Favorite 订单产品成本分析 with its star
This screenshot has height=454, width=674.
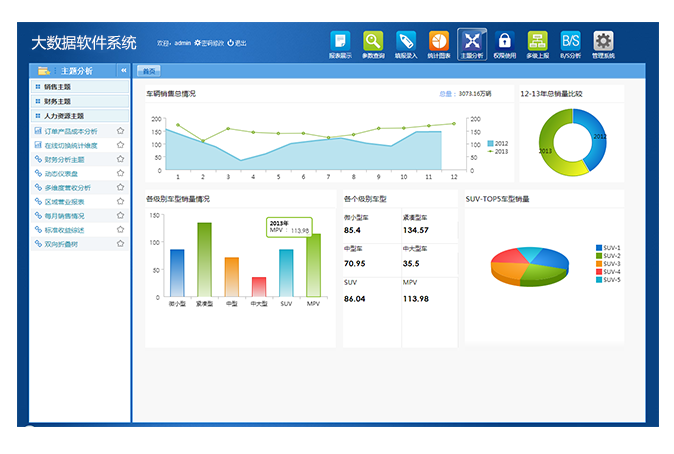click(x=121, y=131)
